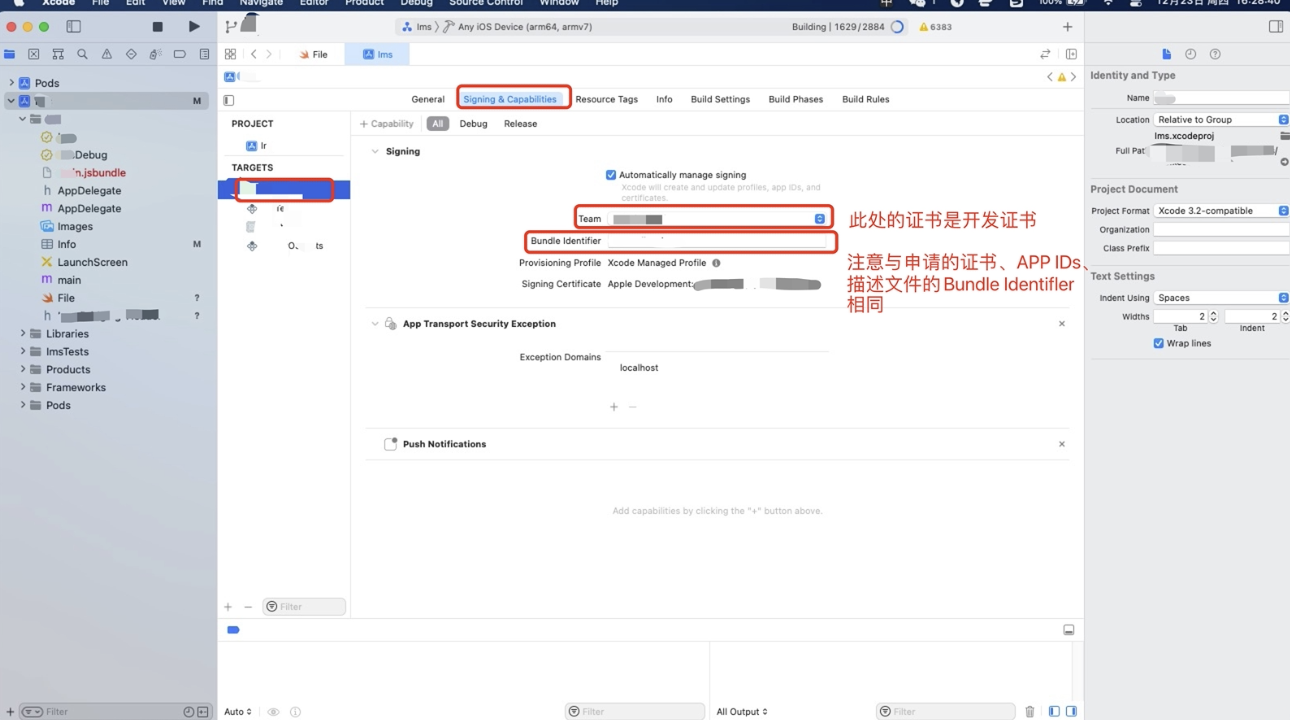Expand the Products group

click(x=23, y=370)
